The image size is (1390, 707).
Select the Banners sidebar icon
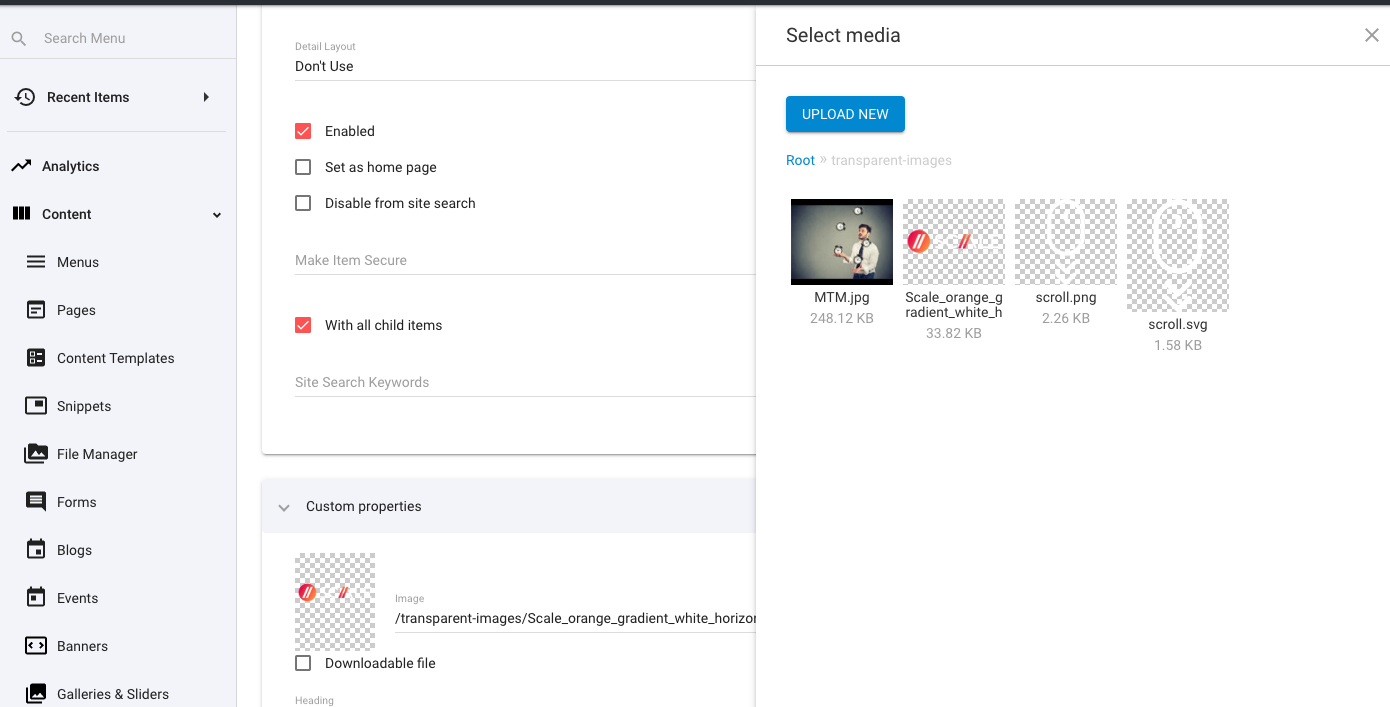(34, 645)
